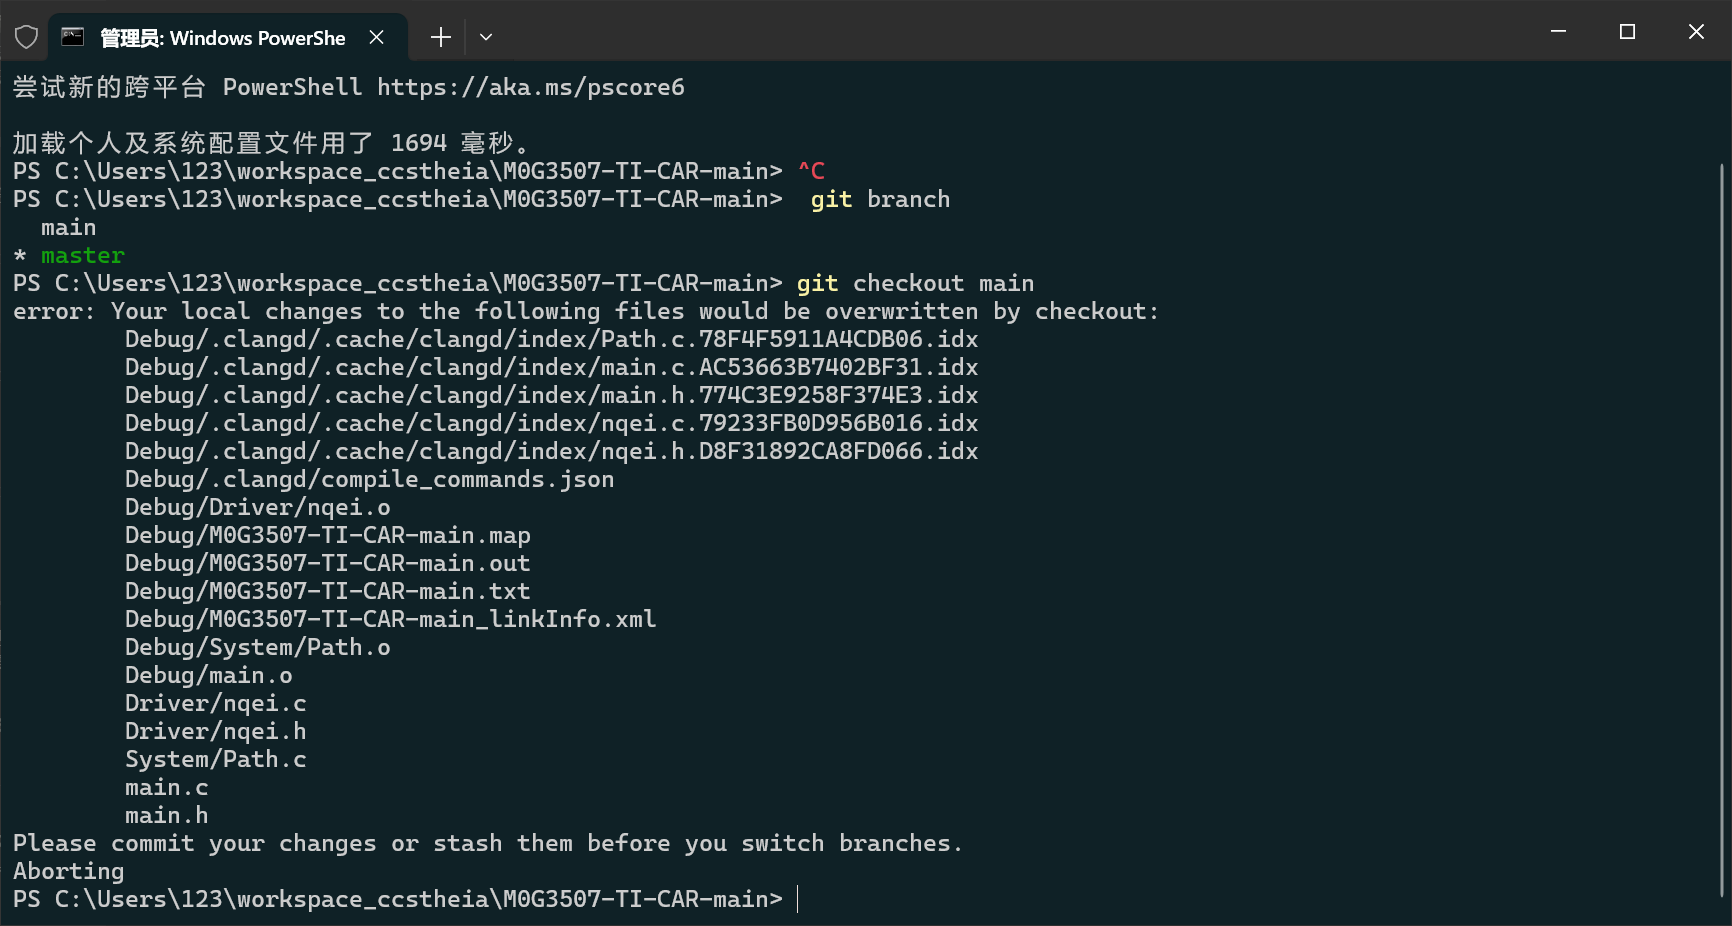Click the compile_commands.json file path
The image size is (1732, 926).
[369, 480]
